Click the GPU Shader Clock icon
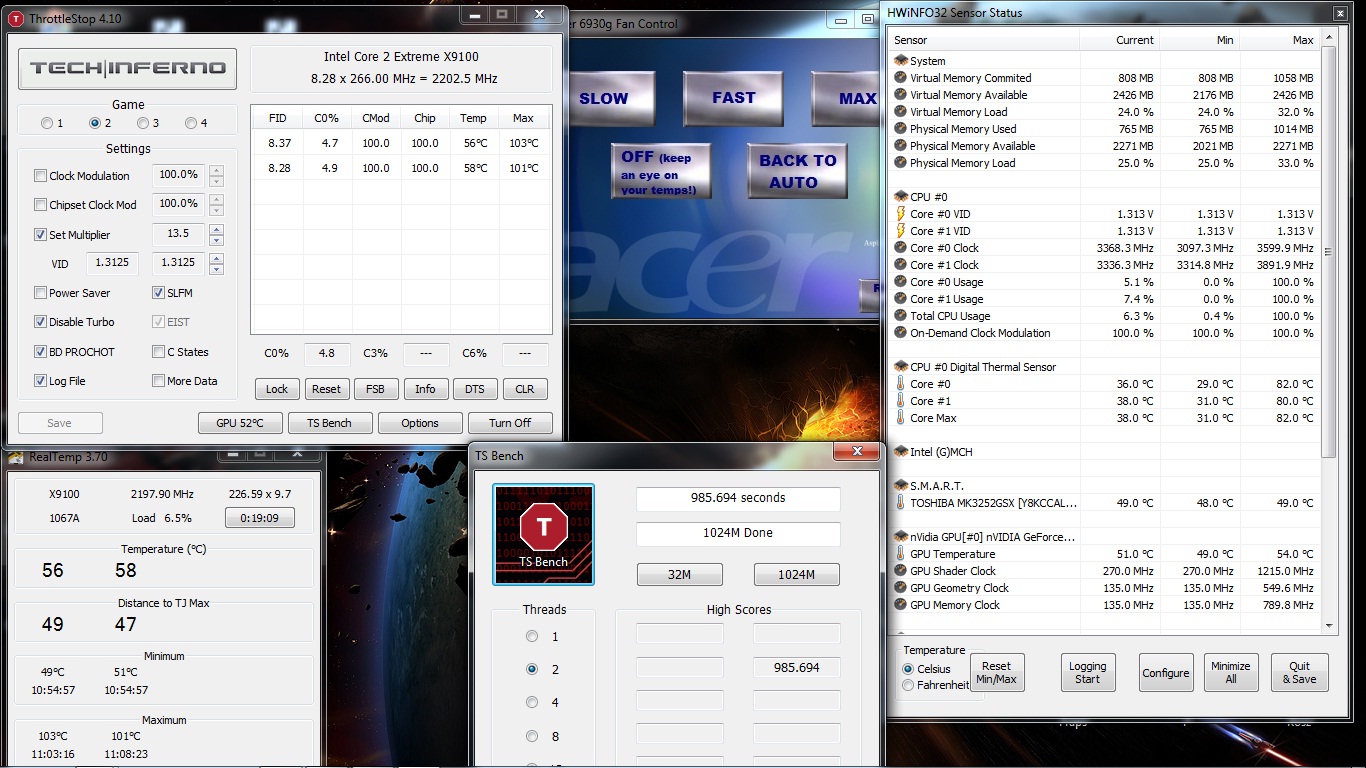This screenshot has height=768, width=1366. click(901, 571)
